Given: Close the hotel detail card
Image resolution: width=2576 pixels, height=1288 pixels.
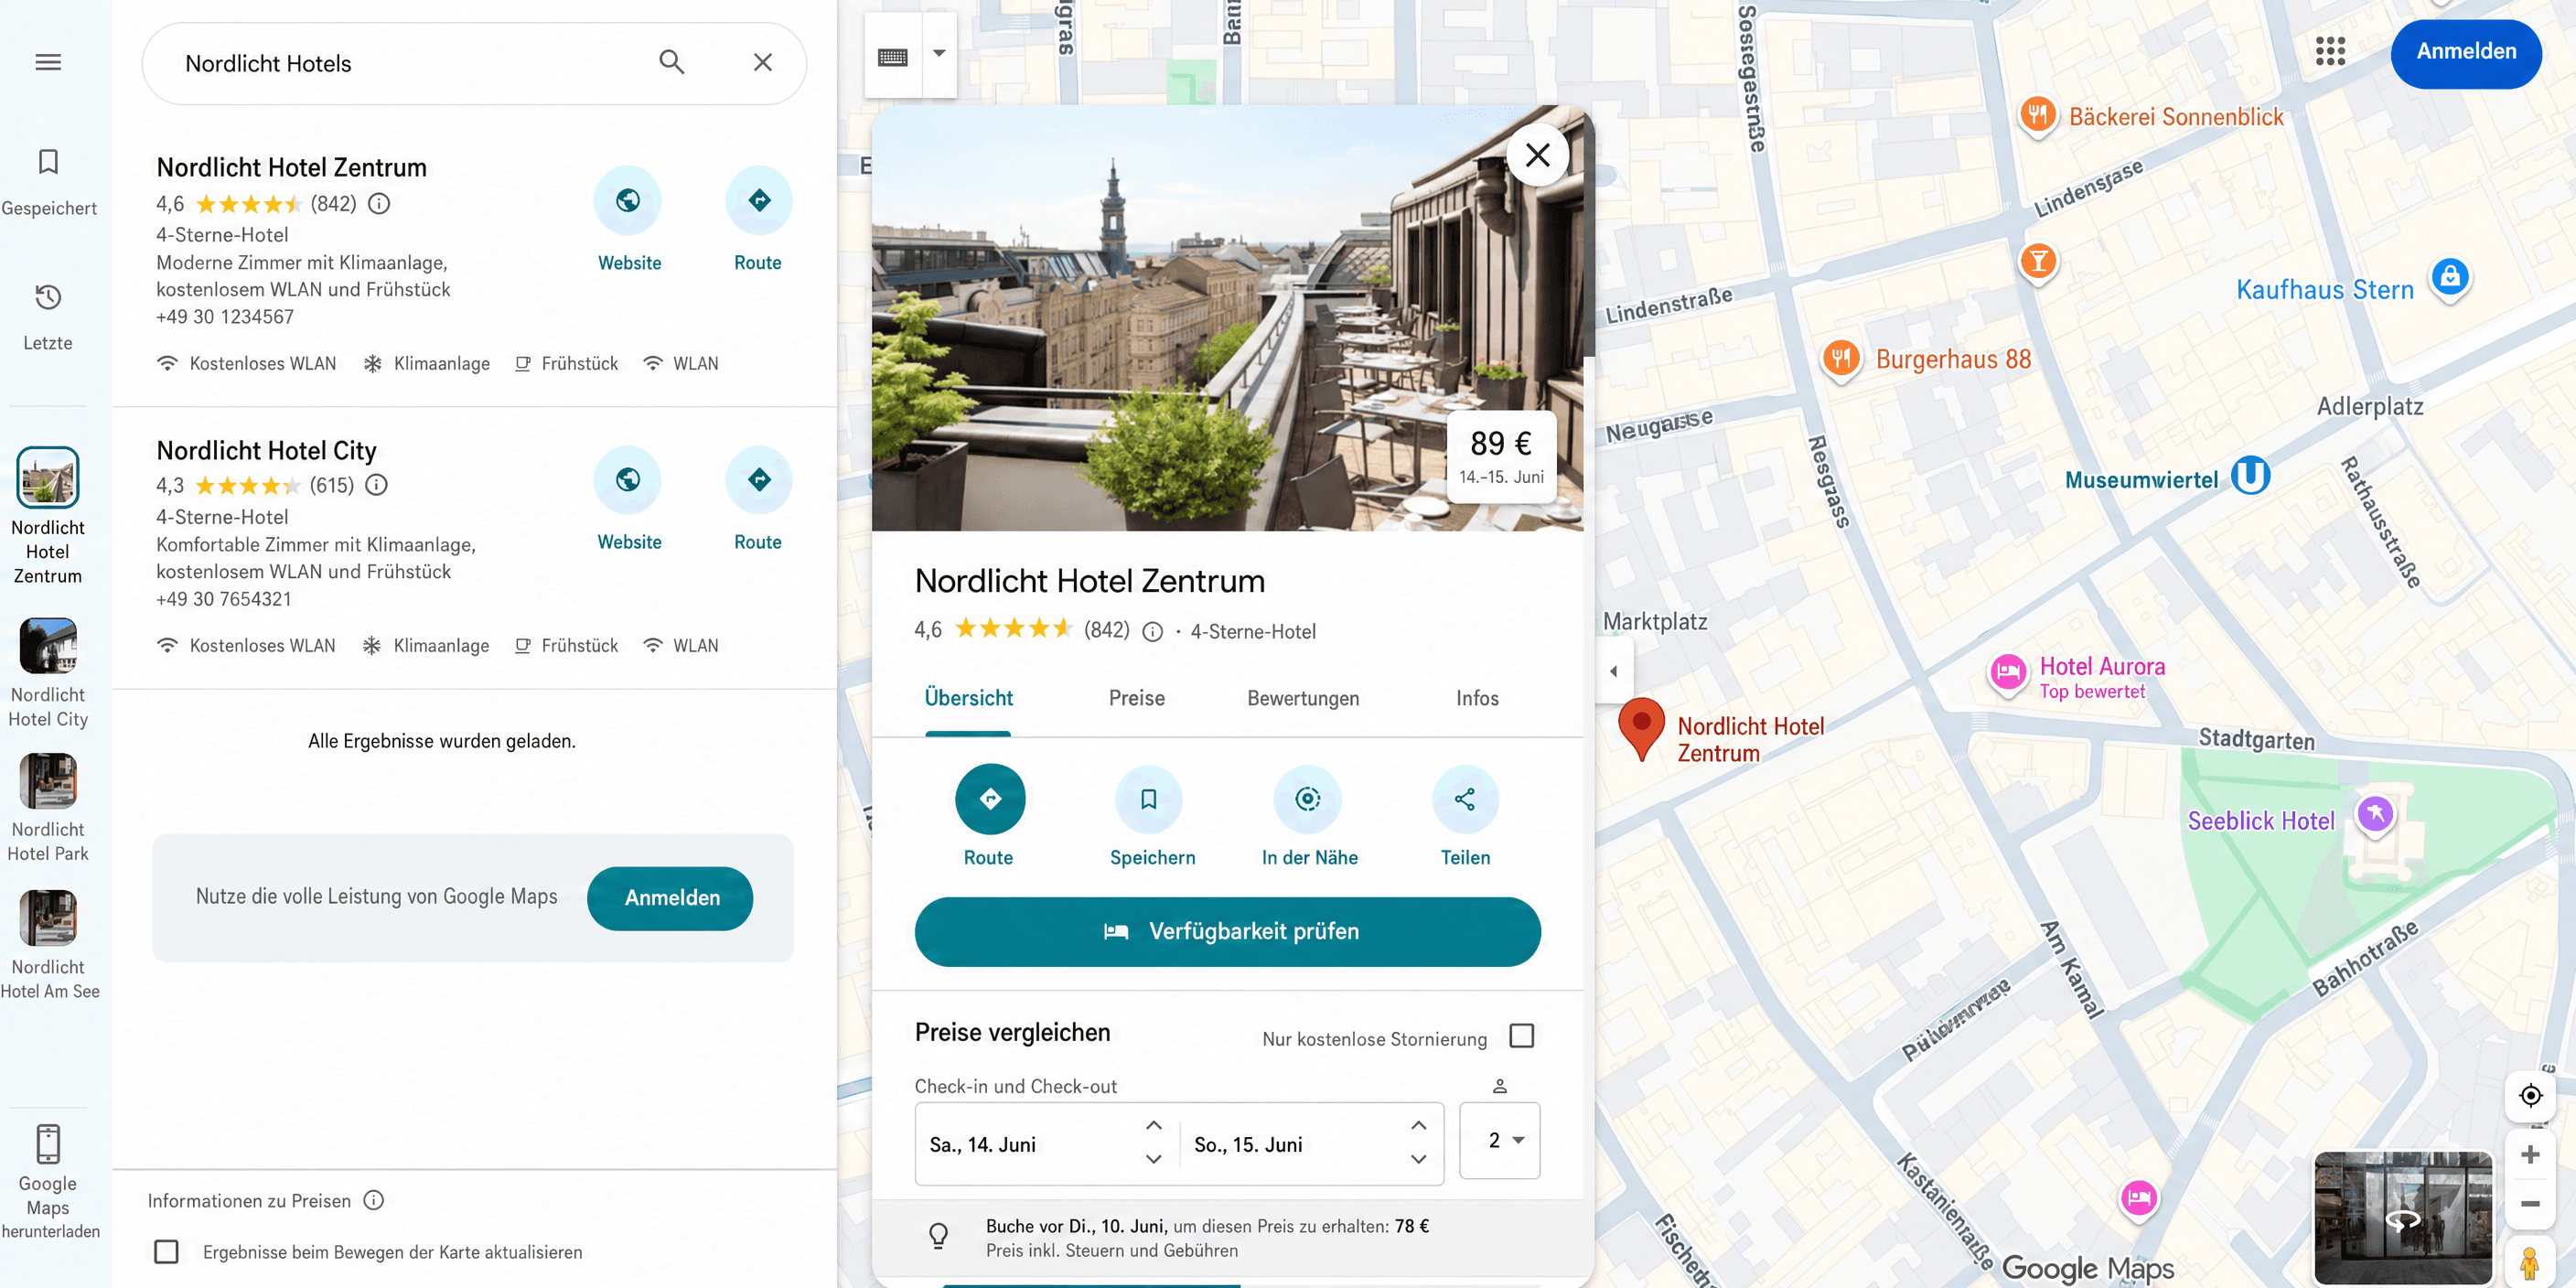Looking at the screenshot, I should [1537, 155].
